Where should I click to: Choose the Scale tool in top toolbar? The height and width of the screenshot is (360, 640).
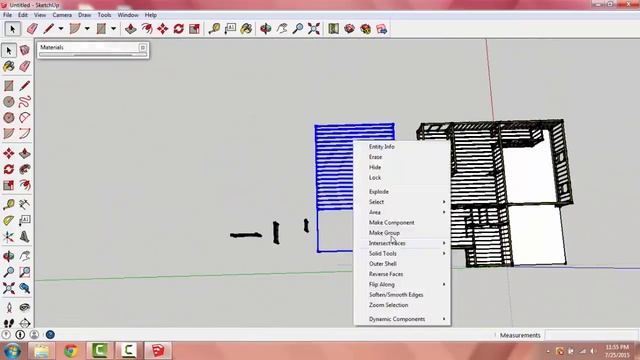click(194, 29)
